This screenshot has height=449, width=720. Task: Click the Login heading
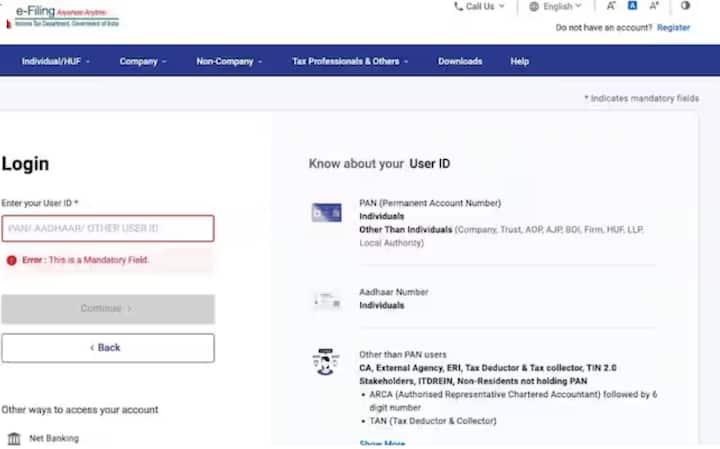[x=25, y=164]
